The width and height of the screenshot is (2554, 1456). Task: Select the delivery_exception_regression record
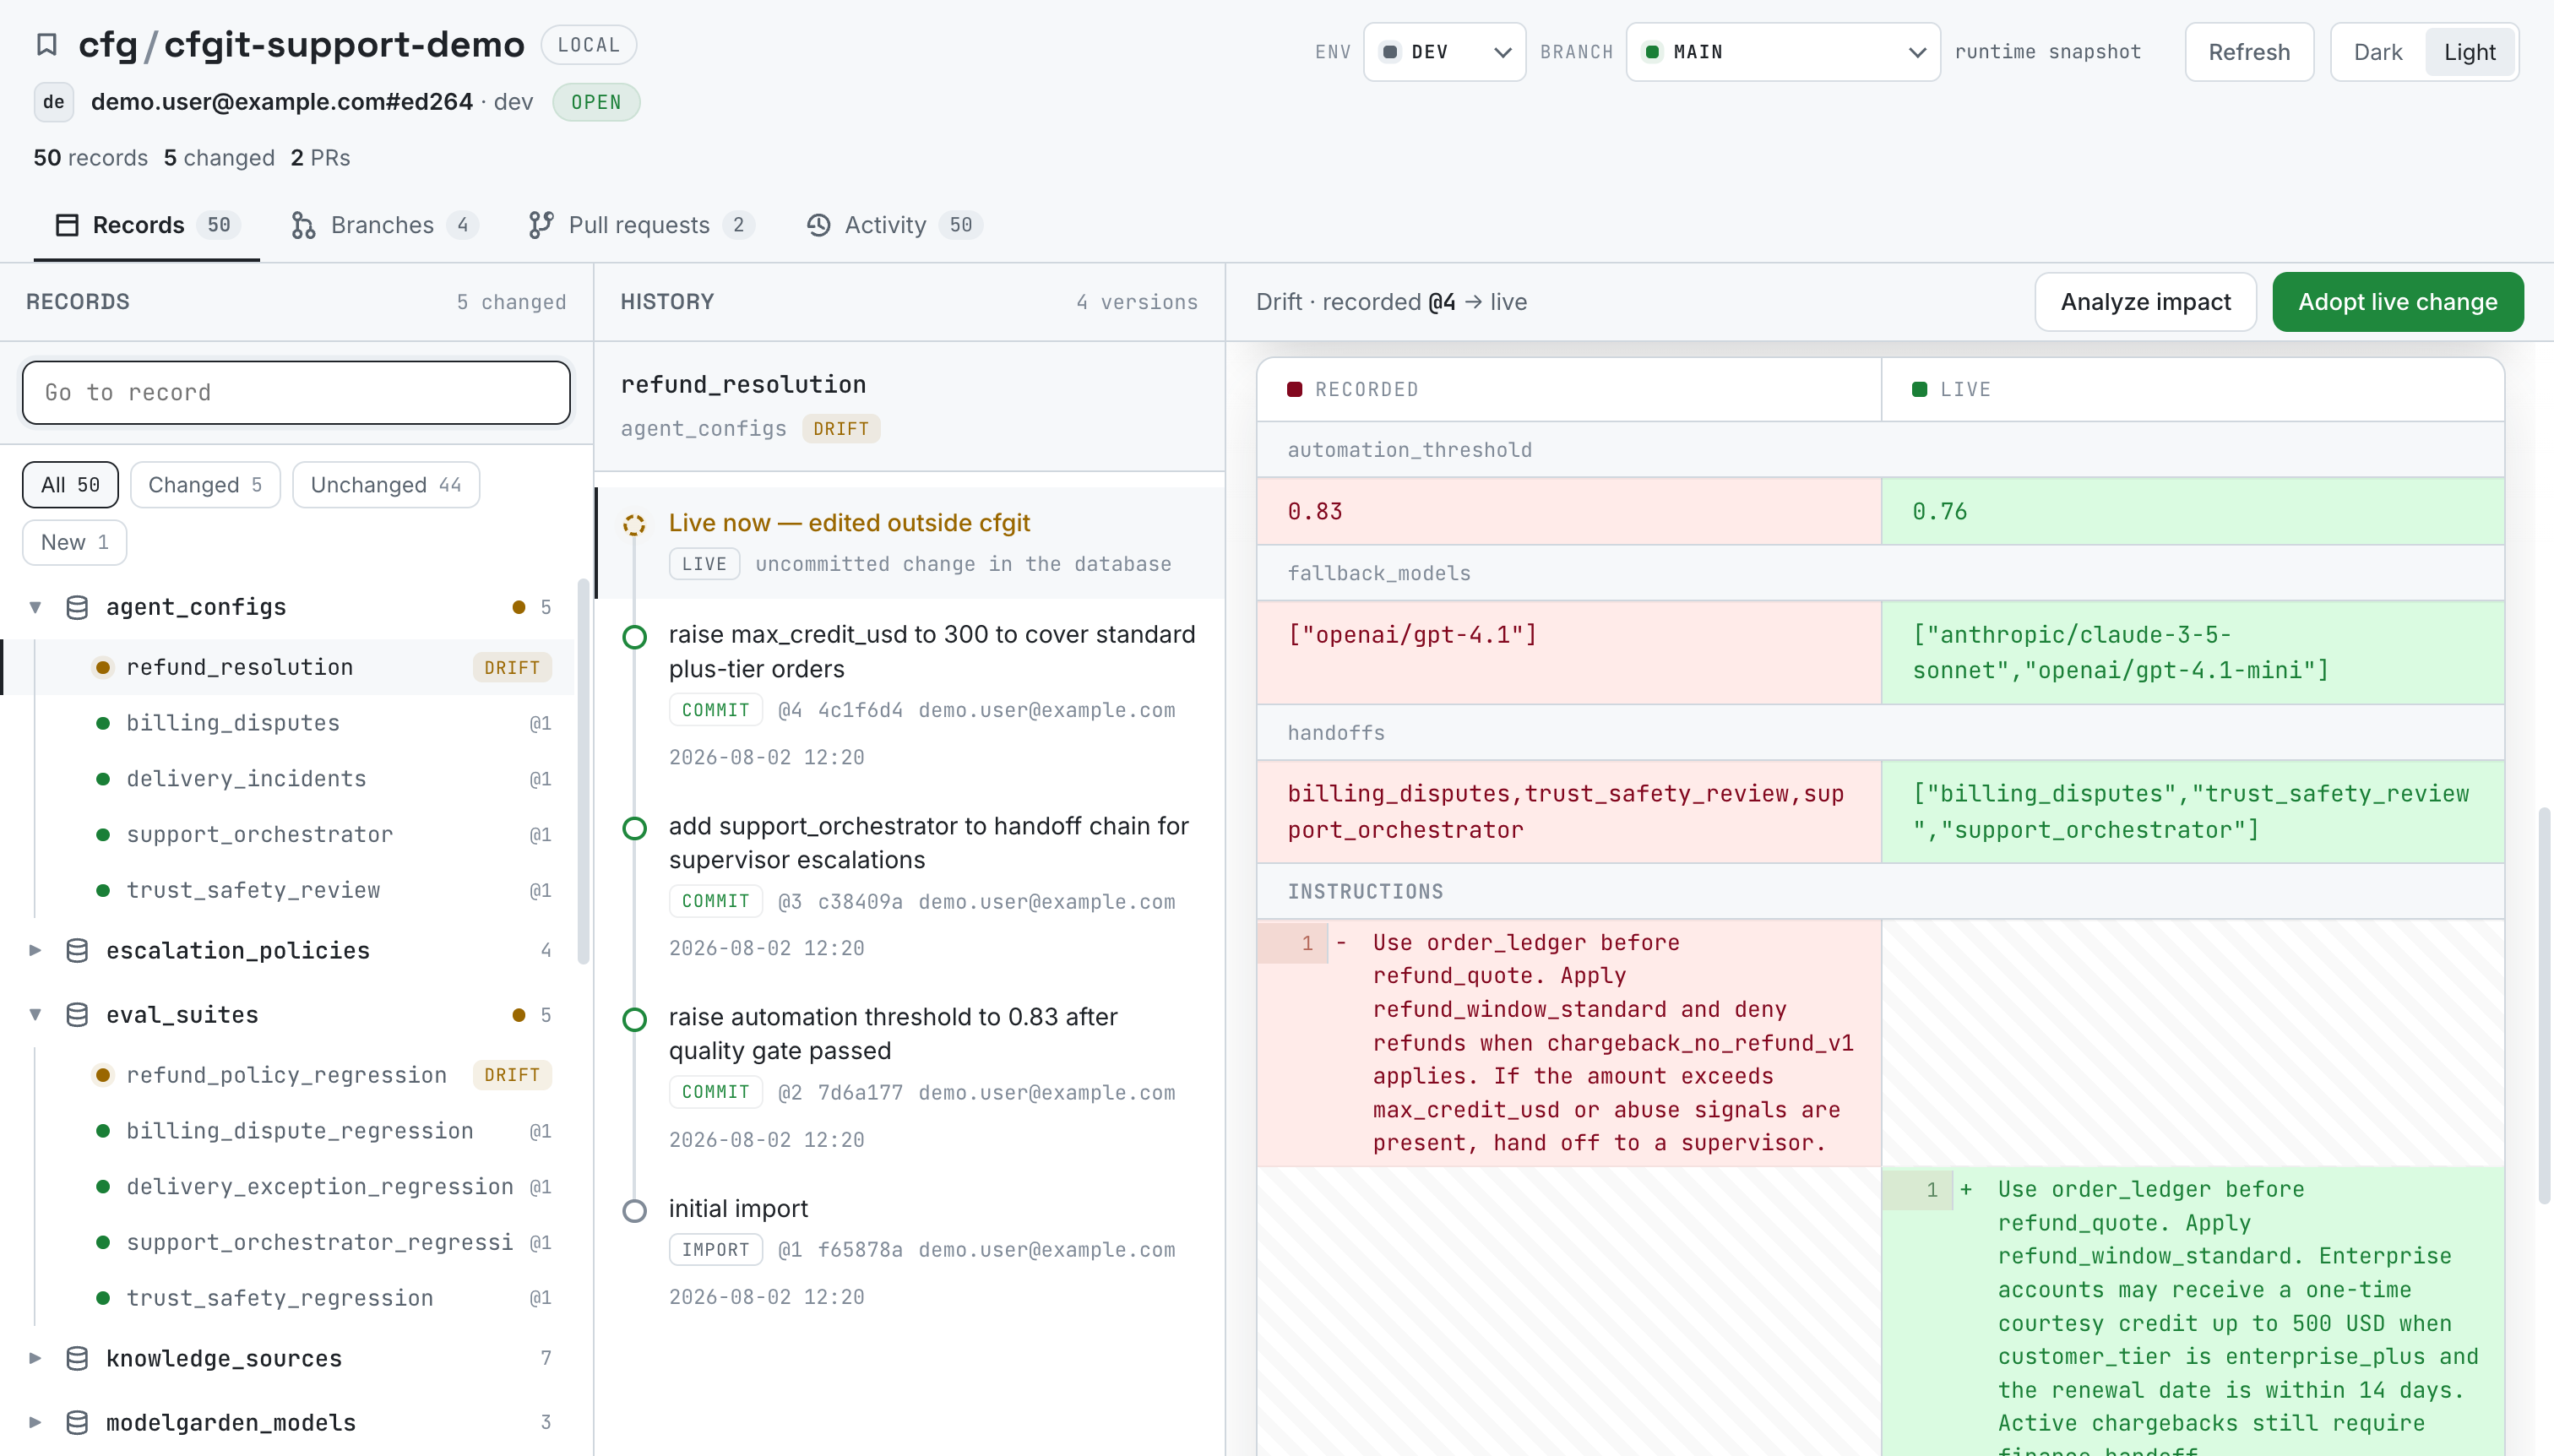pyautogui.click(x=290, y=1187)
